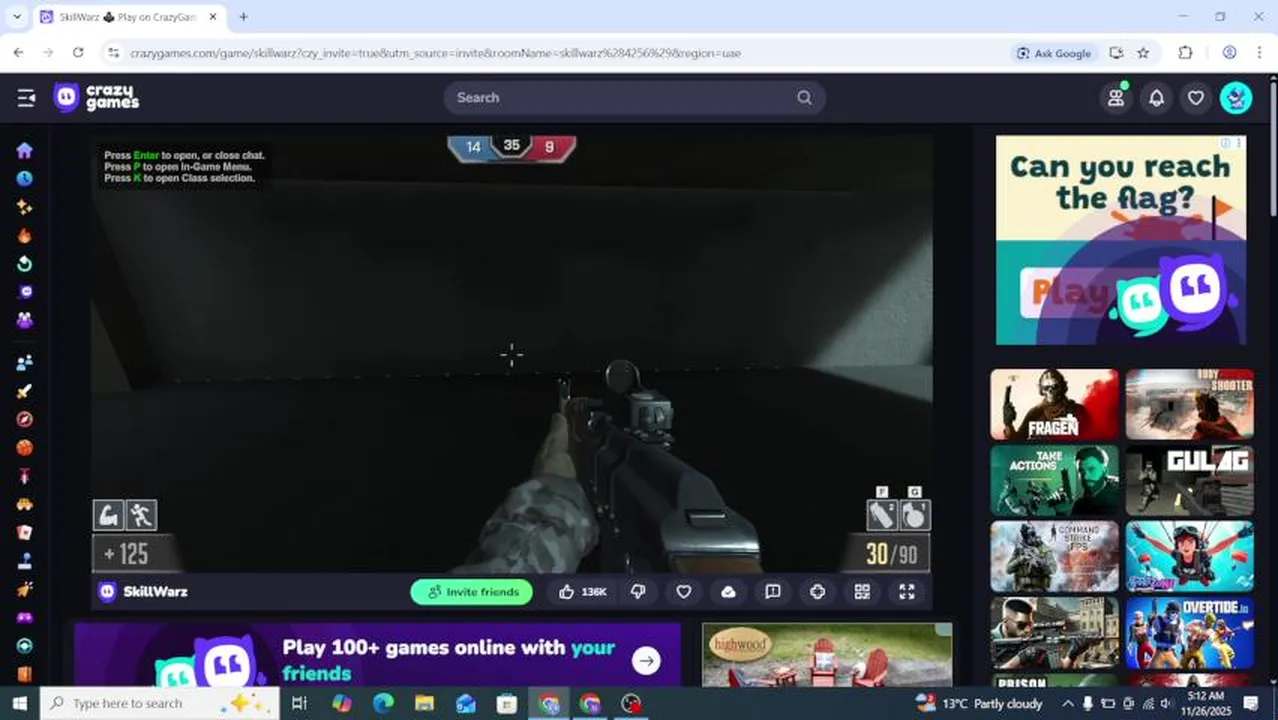Select the in-game grenade slot G
This screenshot has height=720, width=1278.
[914, 514]
